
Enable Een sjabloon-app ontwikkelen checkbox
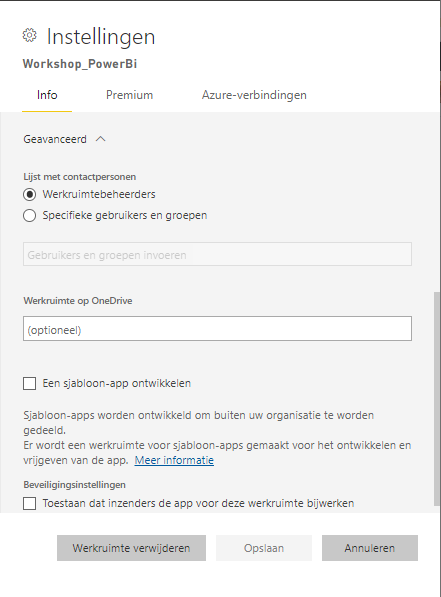tap(30, 383)
